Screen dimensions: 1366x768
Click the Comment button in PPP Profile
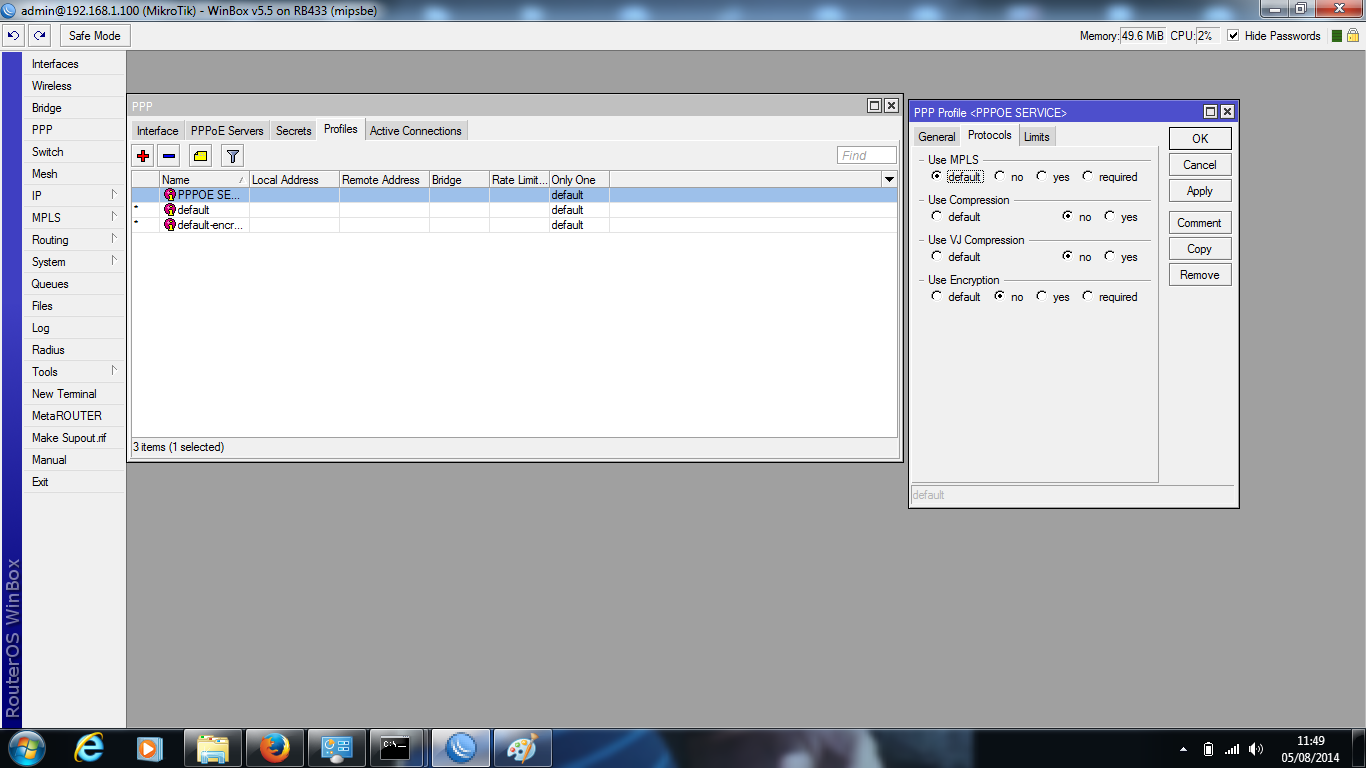[1200, 223]
